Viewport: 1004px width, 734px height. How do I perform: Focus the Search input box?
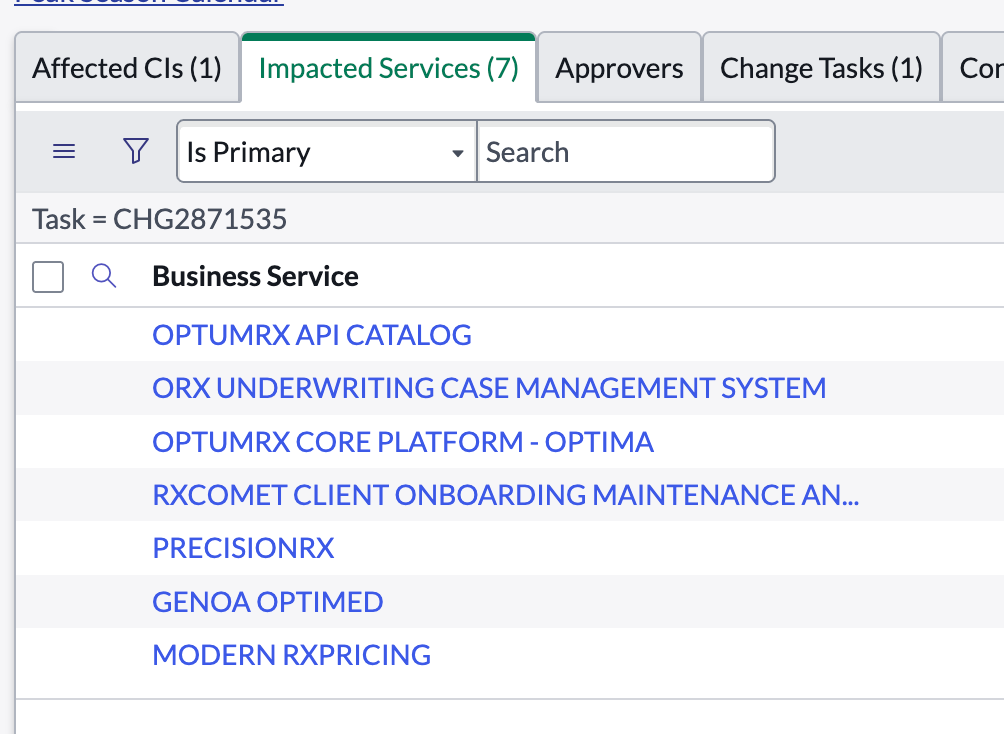pos(626,152)
